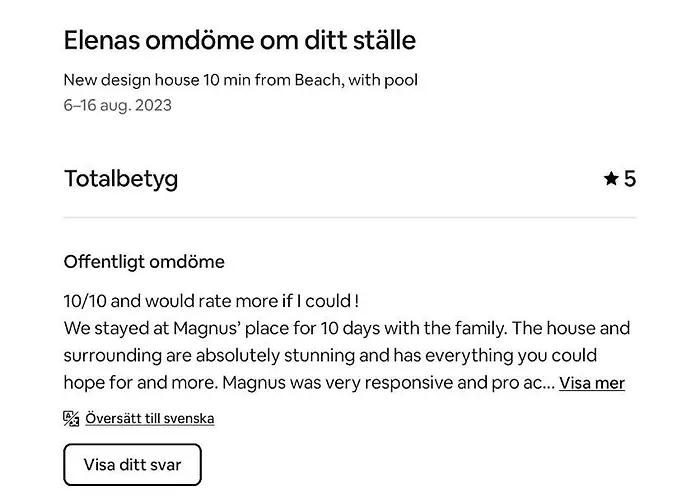Viewport: 700px width, 500px height.
Task: Translate review via Översätt till svenska
Action: [x=149, y=418]
